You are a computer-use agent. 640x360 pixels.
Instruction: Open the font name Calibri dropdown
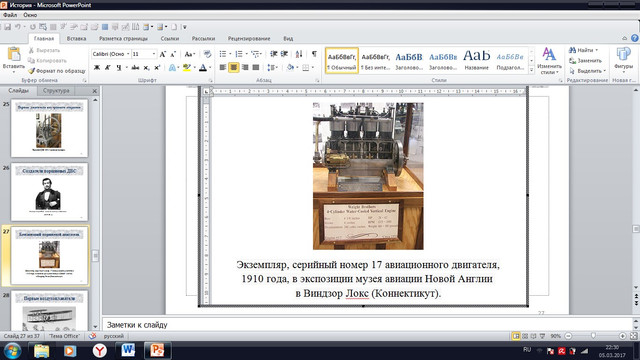(128, 54)
